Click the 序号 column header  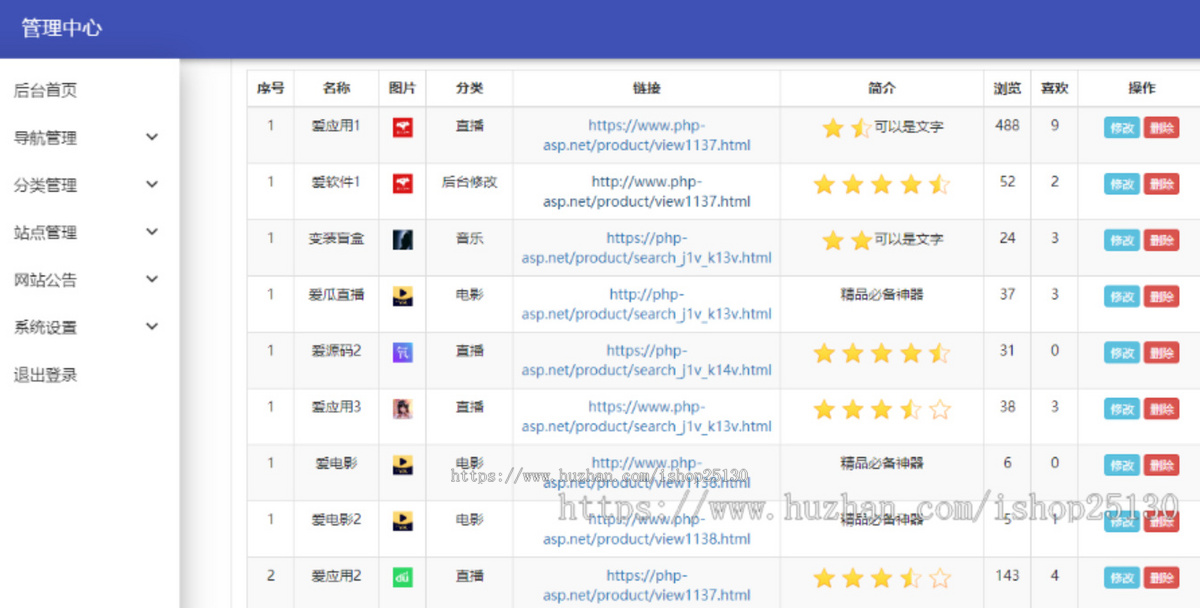[x=270, y=88]
